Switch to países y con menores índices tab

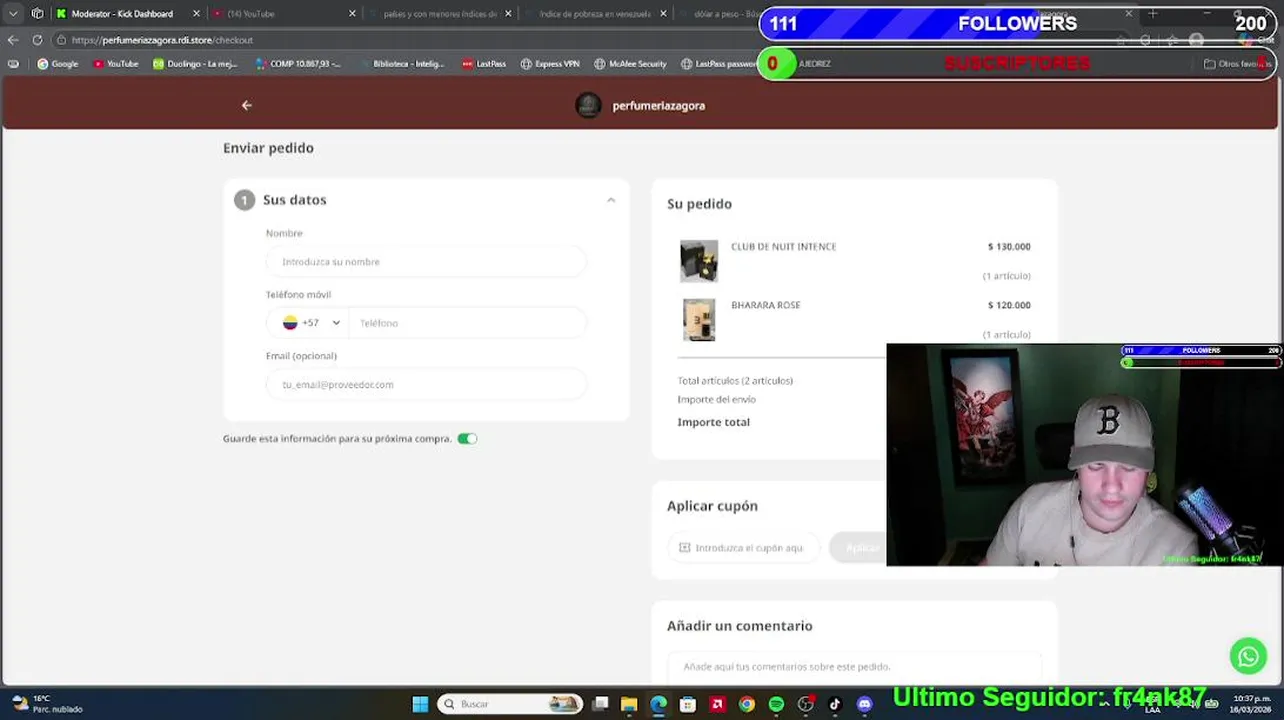(440, 14)
